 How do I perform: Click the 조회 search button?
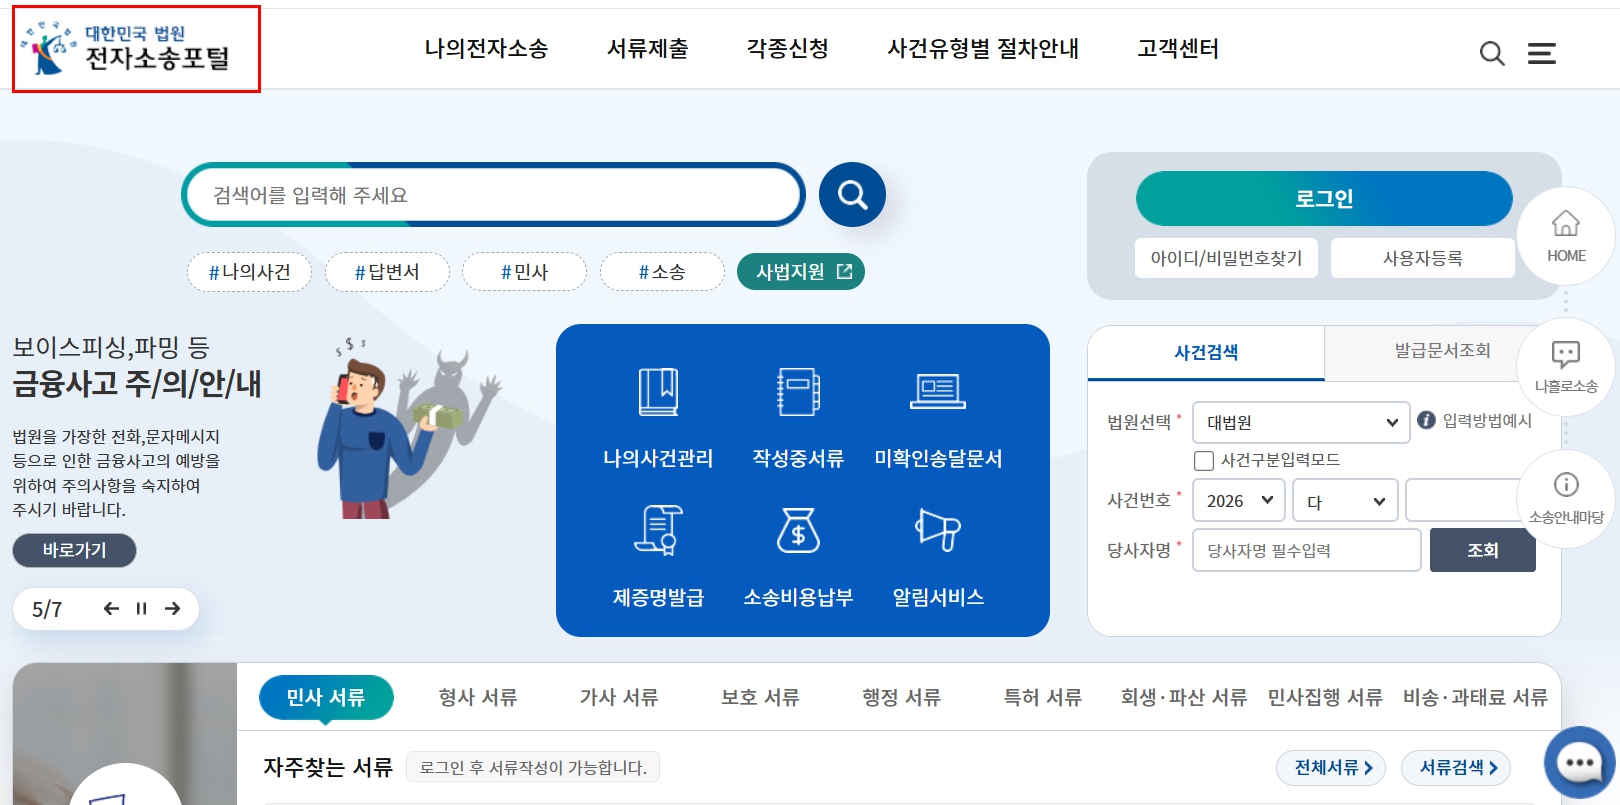(1483, 550)
